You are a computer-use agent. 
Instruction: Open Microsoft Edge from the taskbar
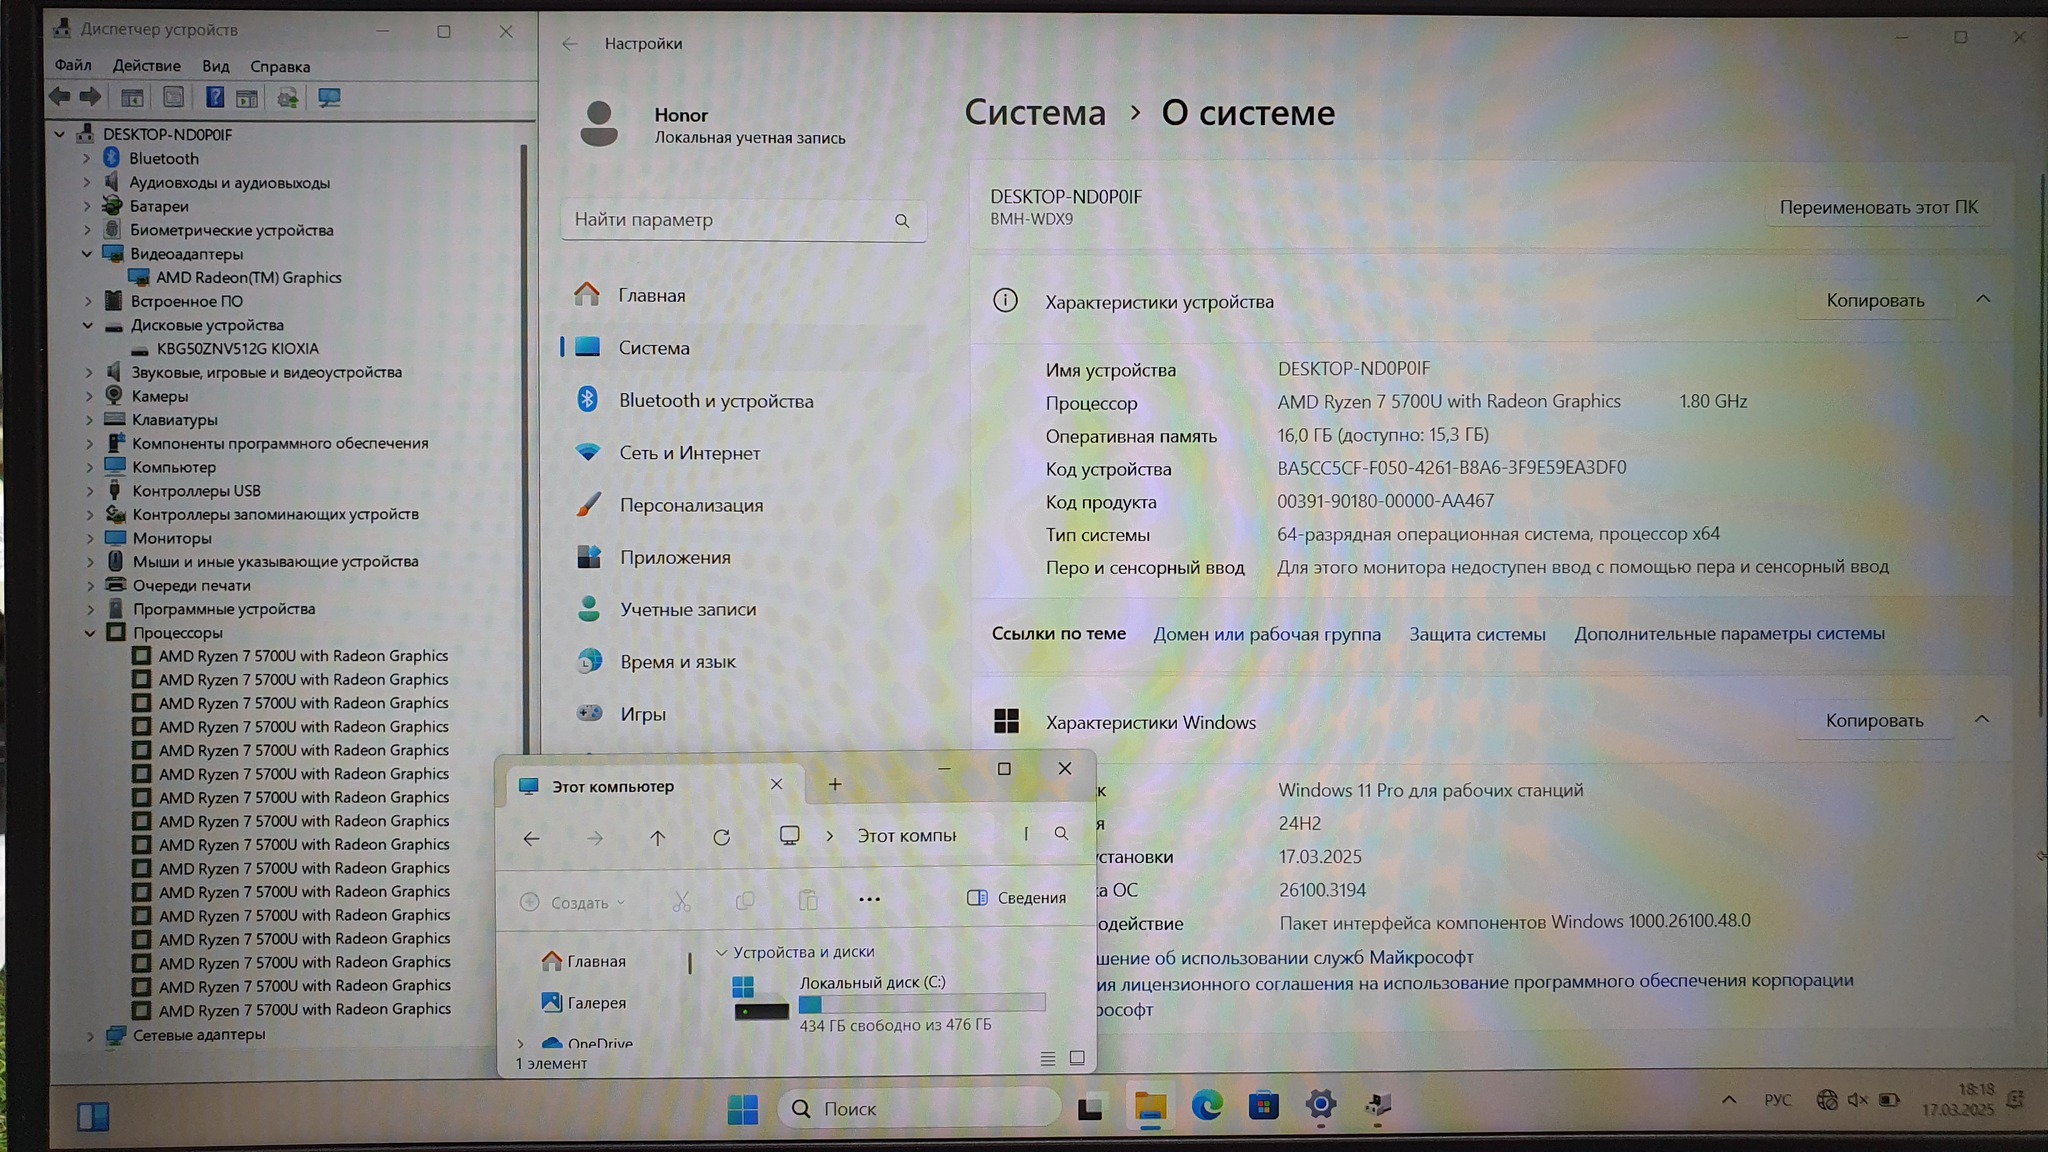tap(1207, 1105)
